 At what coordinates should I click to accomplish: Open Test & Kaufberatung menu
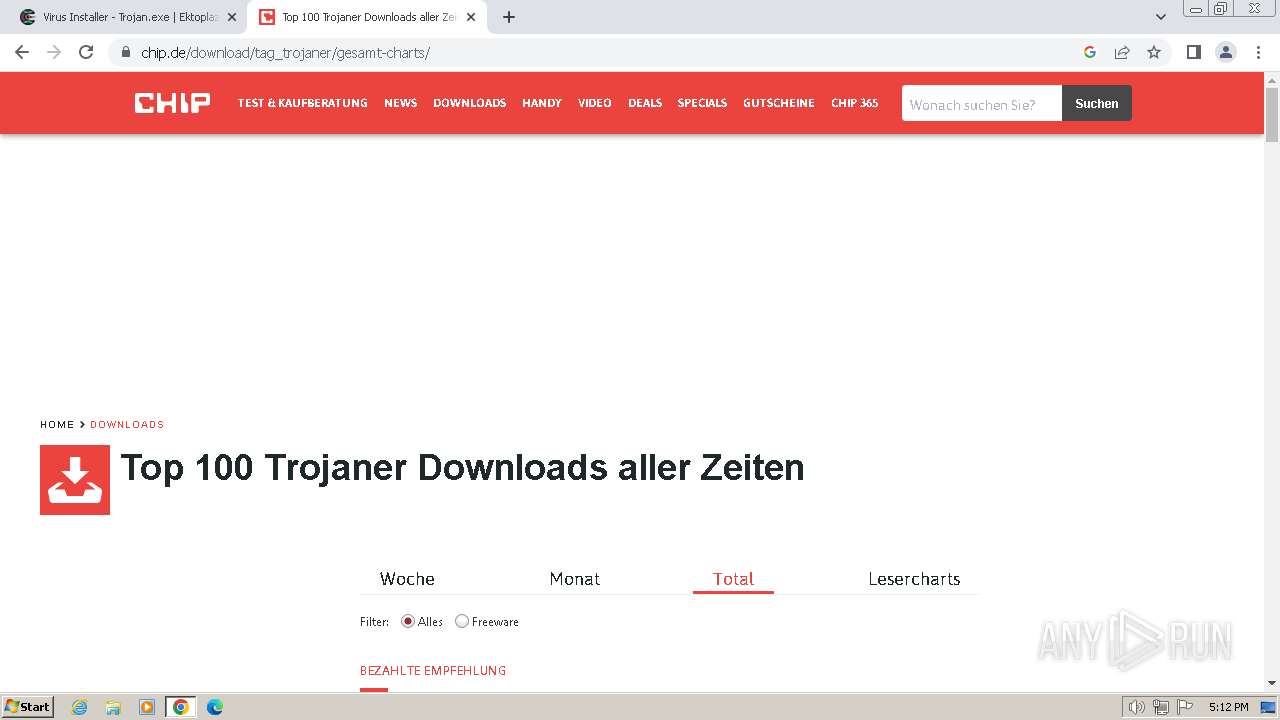(x=302, y=103)
